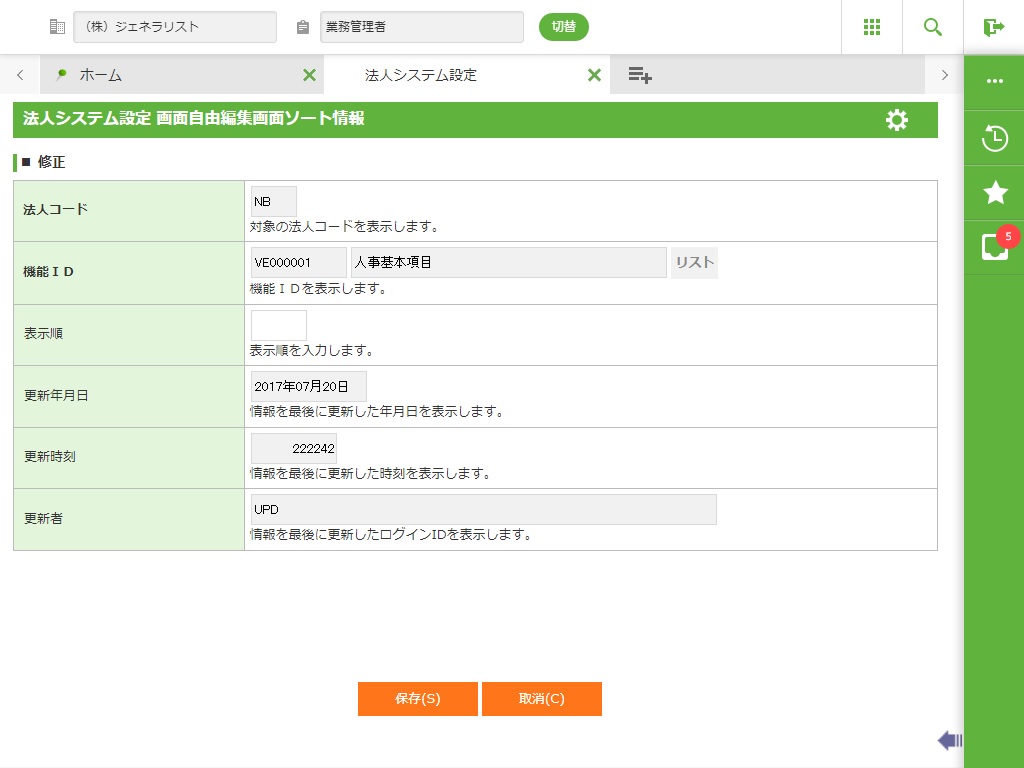The width and height of the screenshot is (1024, 768).
Task: Open the history clock icon in sidebar
Action: tap(994, 138)
